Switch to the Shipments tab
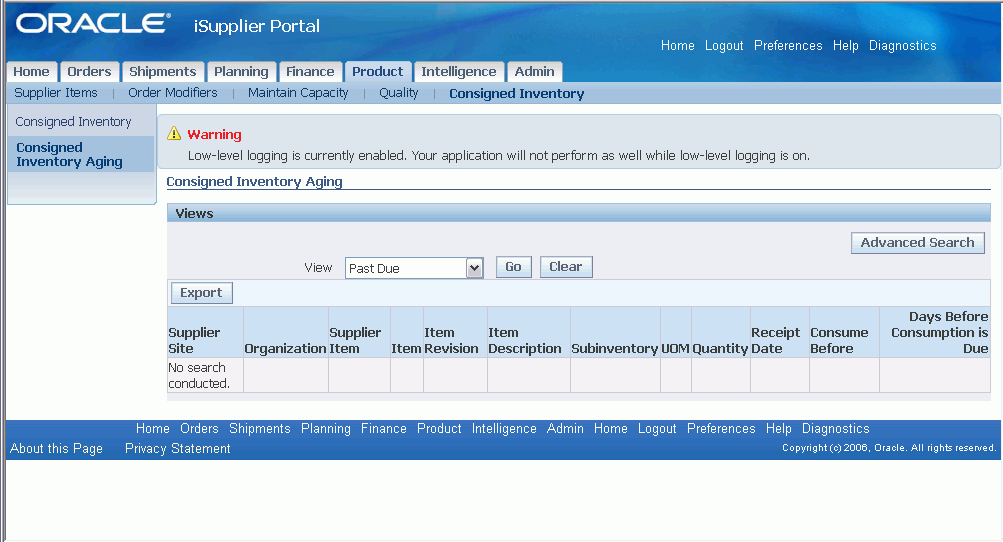 162,72
